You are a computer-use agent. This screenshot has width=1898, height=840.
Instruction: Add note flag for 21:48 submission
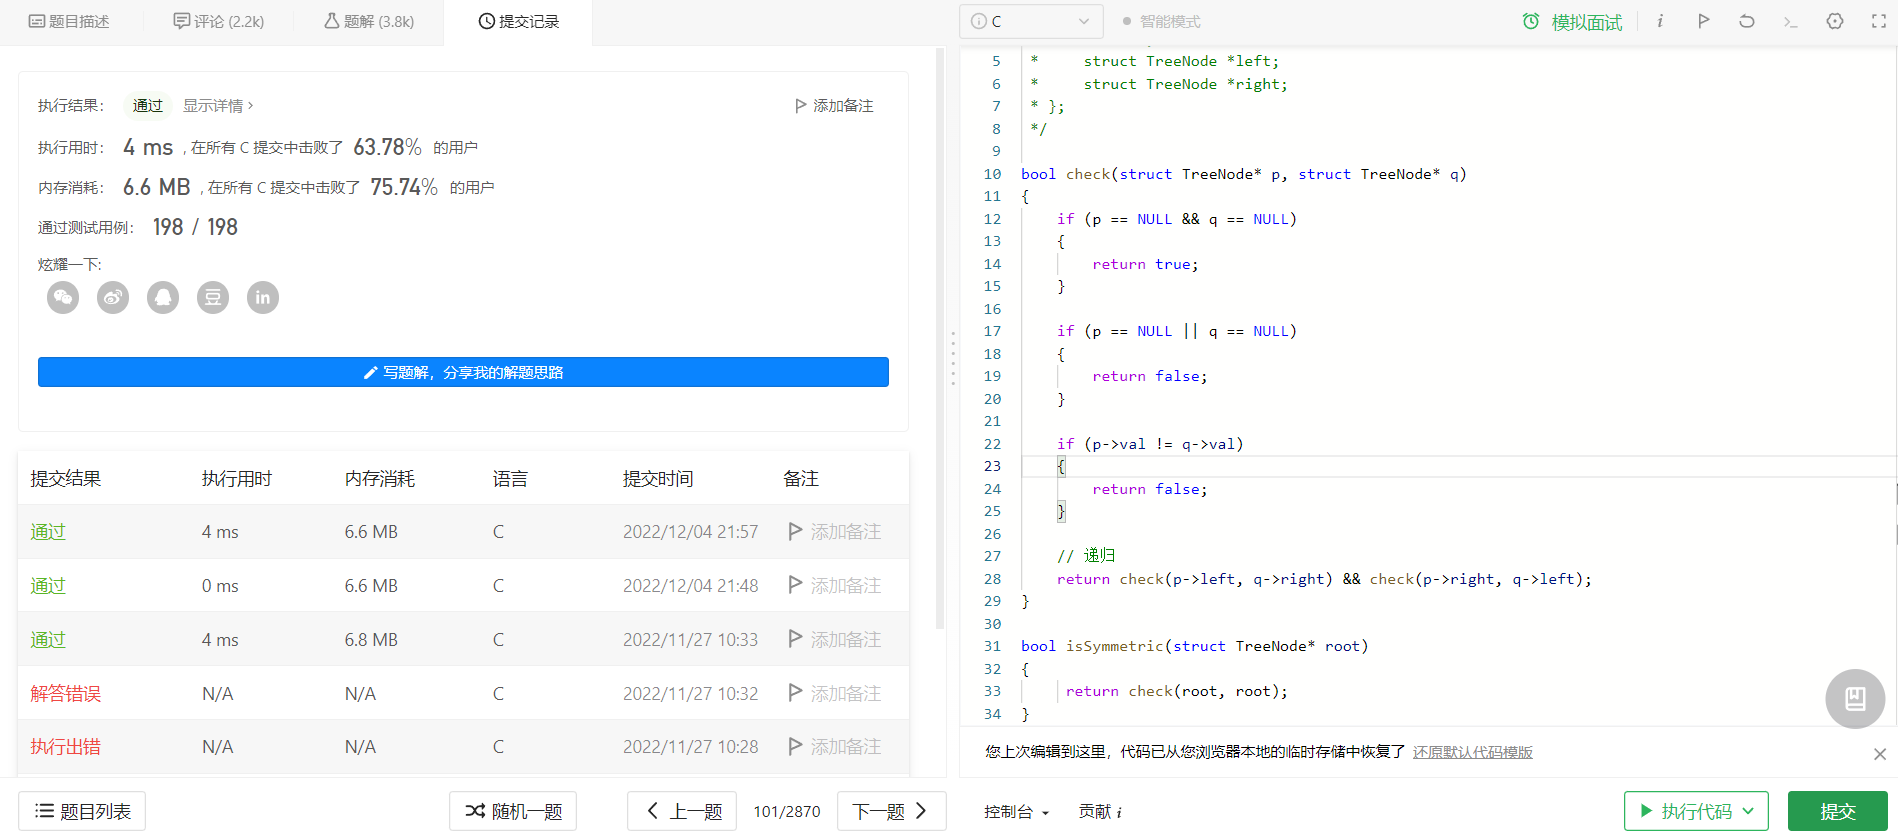tap(835, 585)
